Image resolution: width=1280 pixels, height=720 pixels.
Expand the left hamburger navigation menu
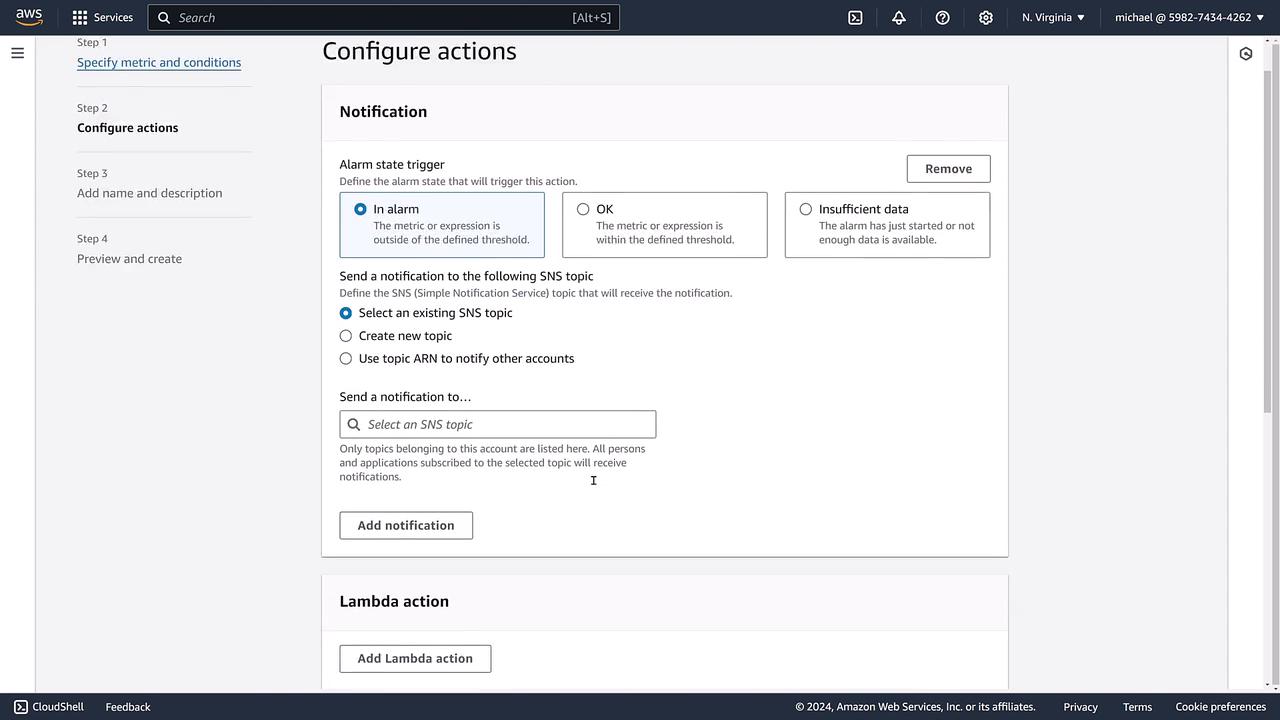(17, 53)
